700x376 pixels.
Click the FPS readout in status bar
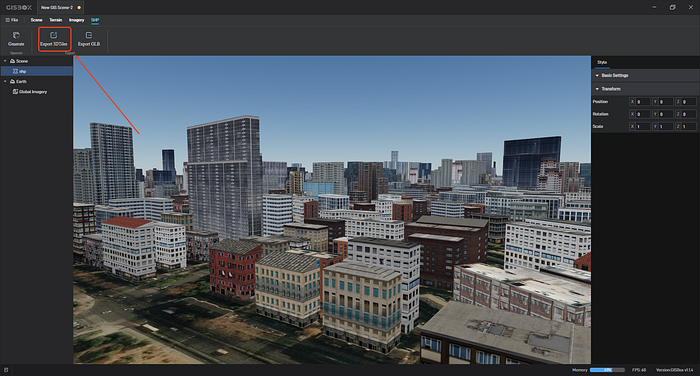point(639,370)
